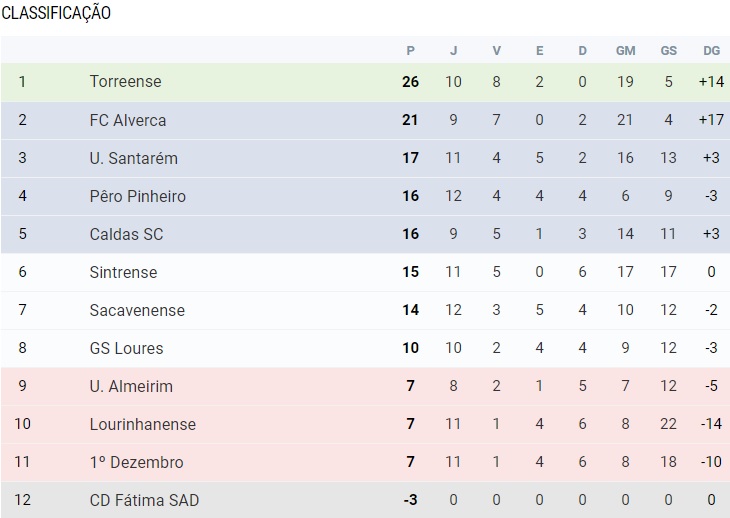Open the FC Alverca team link

click(127, 120)
